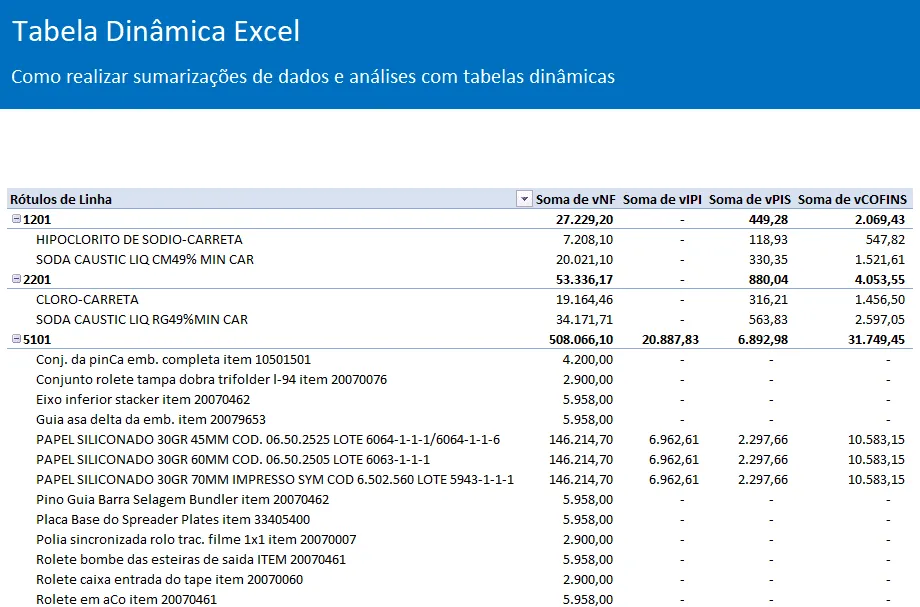Click PAPEL SILICONADO 30GR 70MM IMPRESSO row label

coord(275,479)
